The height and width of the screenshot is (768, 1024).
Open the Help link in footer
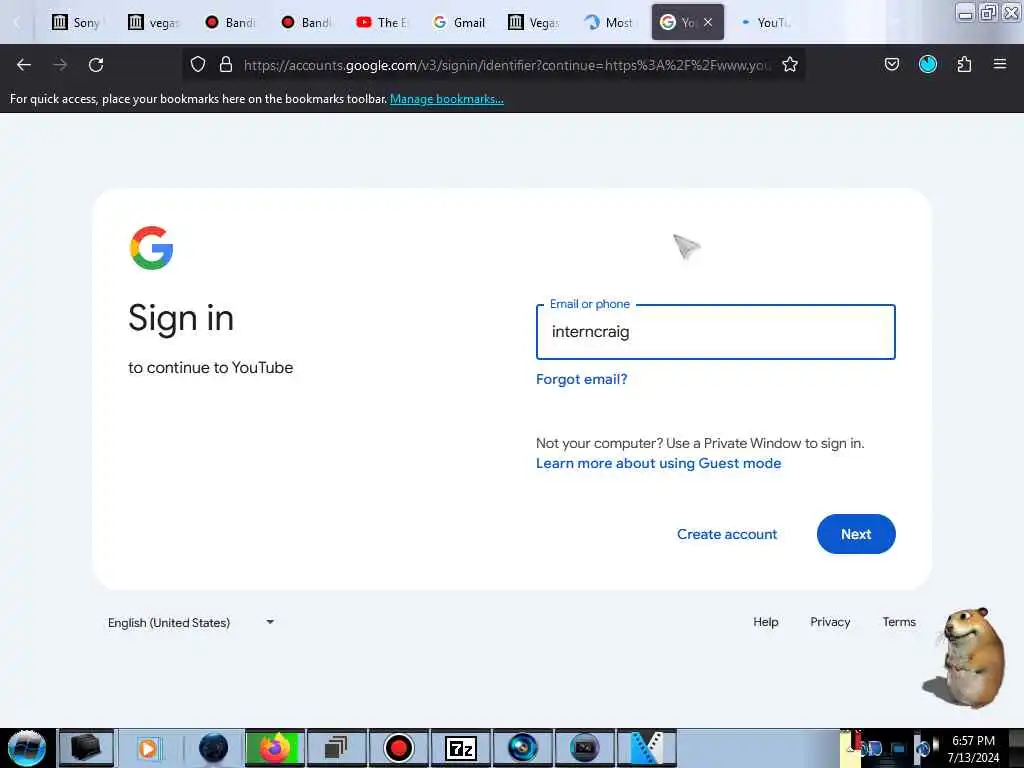(765, 622)
